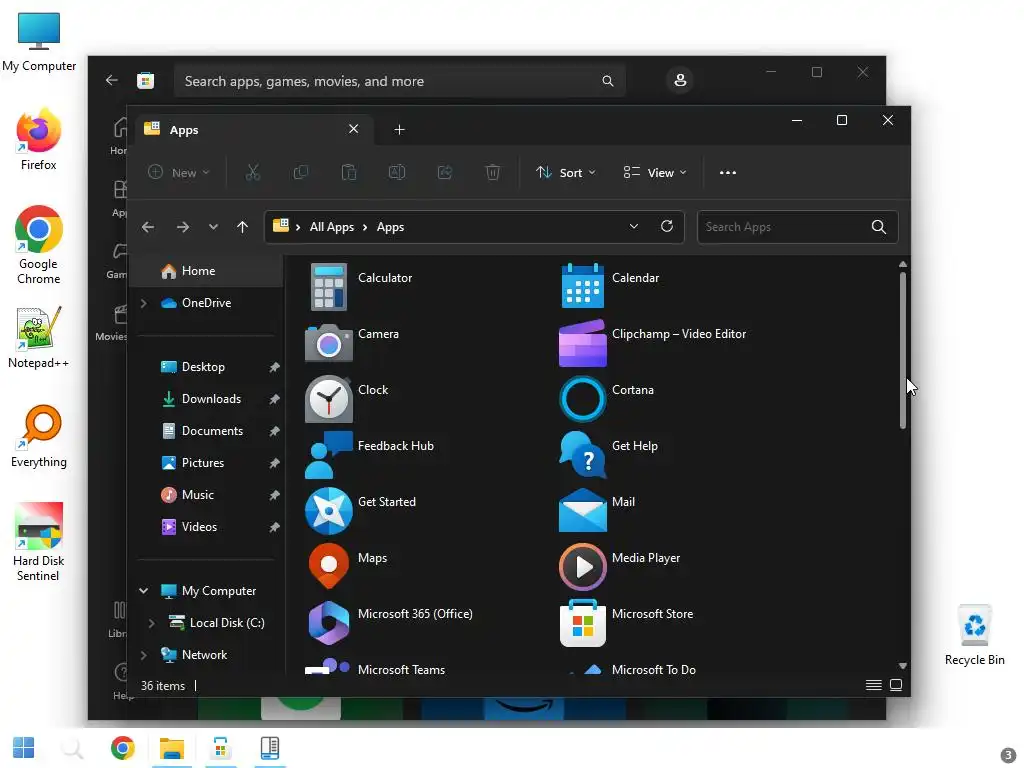Screen dimensions: 1024x768
Task: Click the file list vertical scrollbar
Action: tap(903, 350)
